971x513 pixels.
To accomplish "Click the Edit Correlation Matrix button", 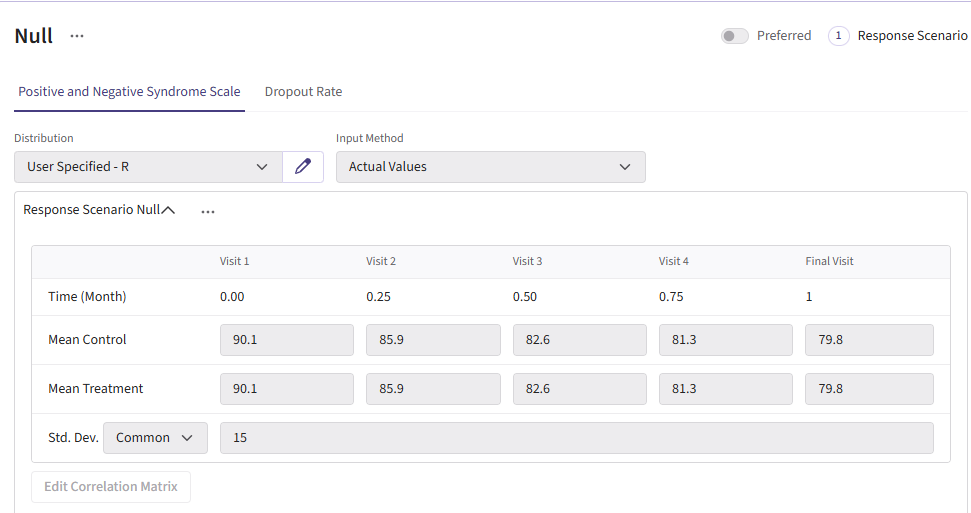I will [111, 487].
